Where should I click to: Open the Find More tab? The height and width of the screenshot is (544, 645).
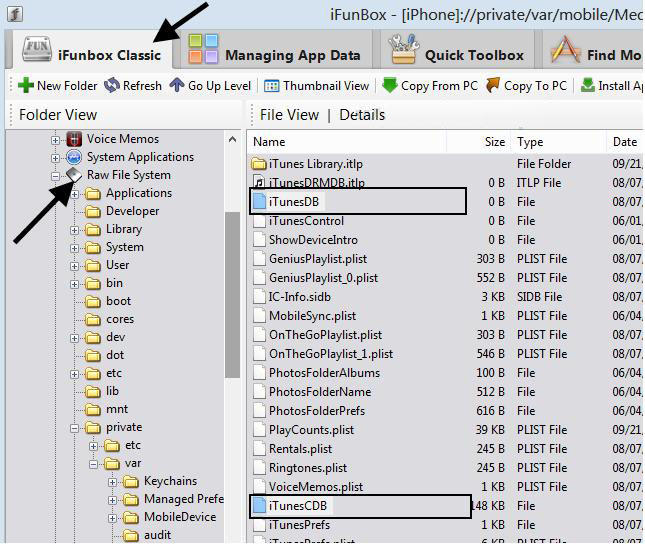594,50
